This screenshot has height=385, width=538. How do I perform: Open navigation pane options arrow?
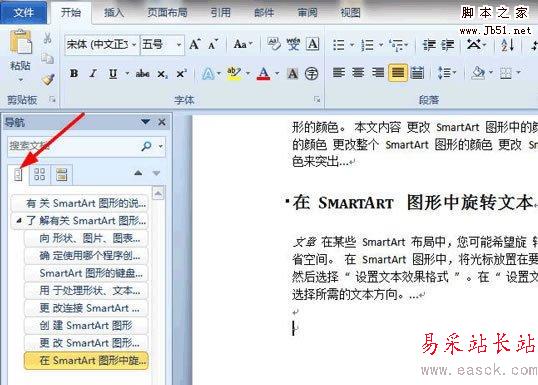pos(145,122)
